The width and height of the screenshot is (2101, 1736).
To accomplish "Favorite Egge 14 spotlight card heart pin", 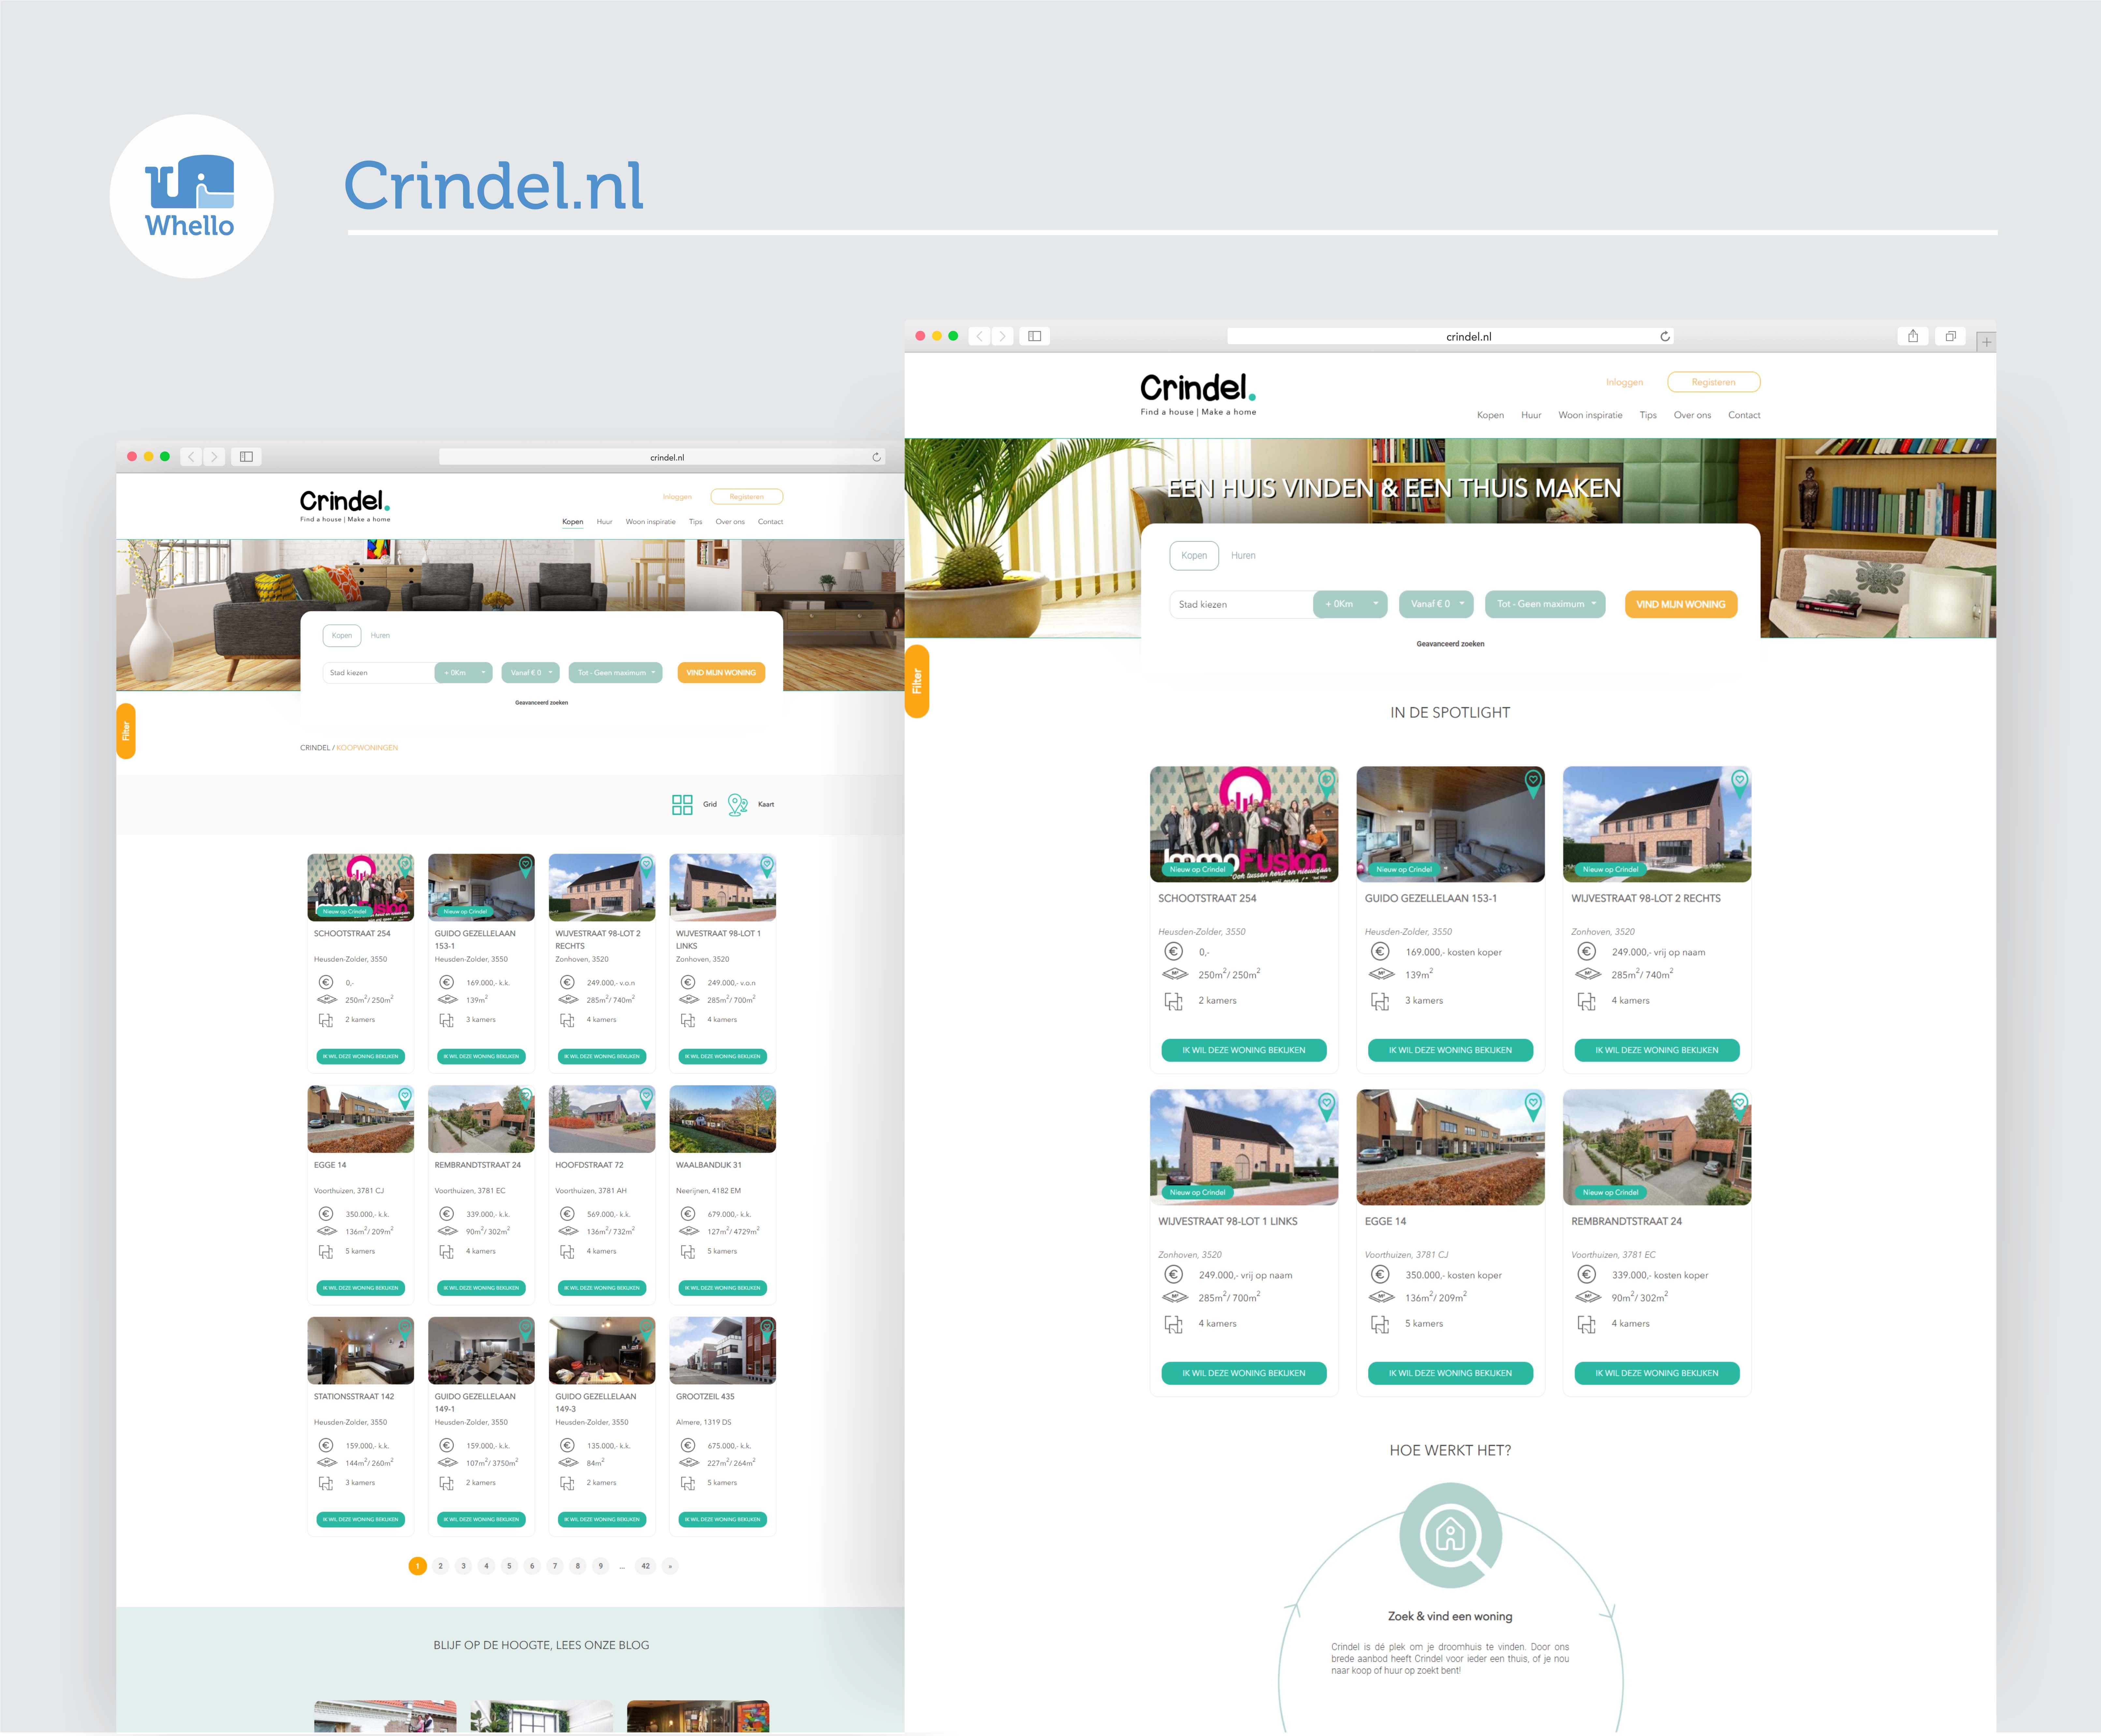I will click(x=1533, y=1106).
